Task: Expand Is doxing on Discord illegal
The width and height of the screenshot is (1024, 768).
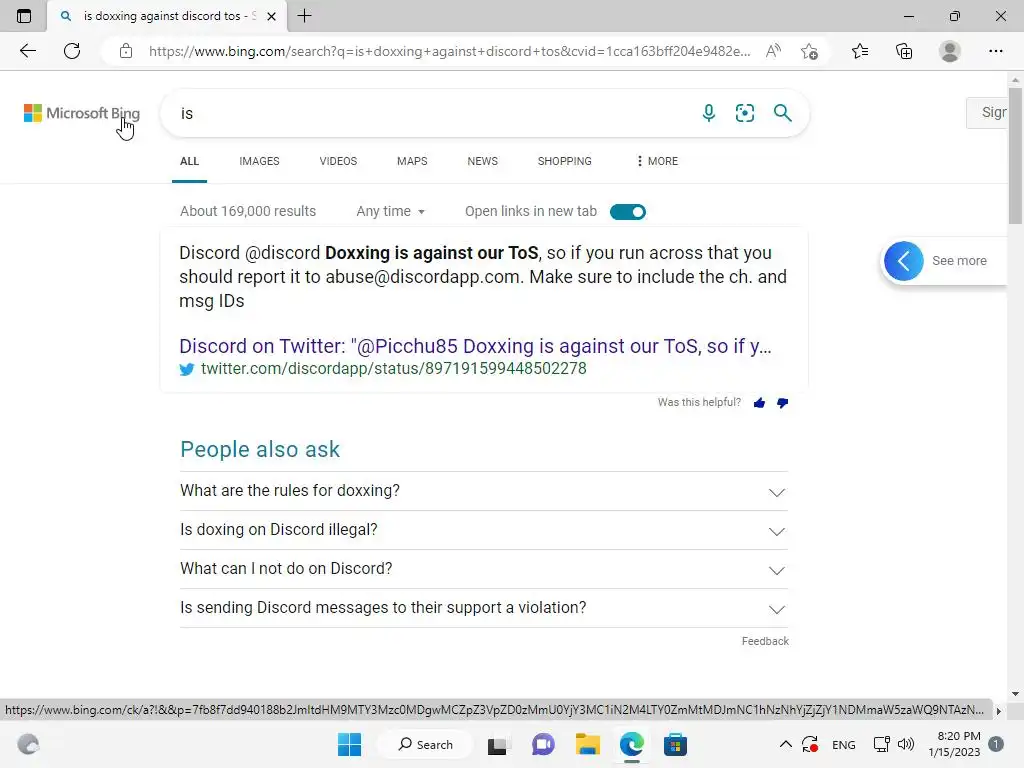Action: click(x=484, y=530)
